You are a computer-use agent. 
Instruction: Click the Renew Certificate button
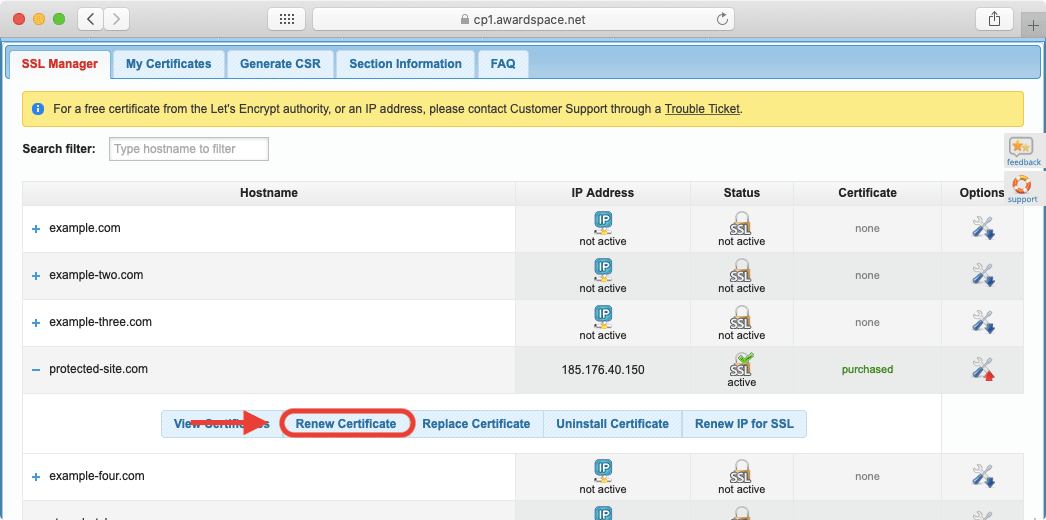pyautogui.click(x=346, y=424)
